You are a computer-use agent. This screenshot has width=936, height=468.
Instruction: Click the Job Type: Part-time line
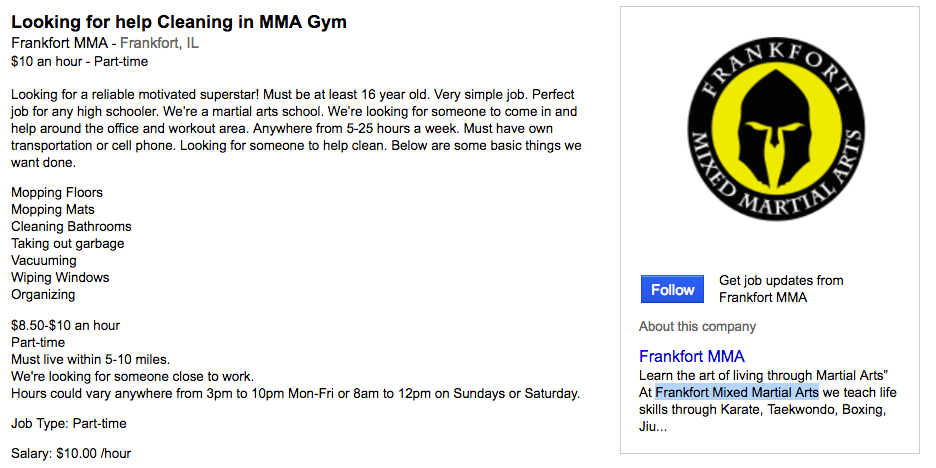click(x=69, y=423)
